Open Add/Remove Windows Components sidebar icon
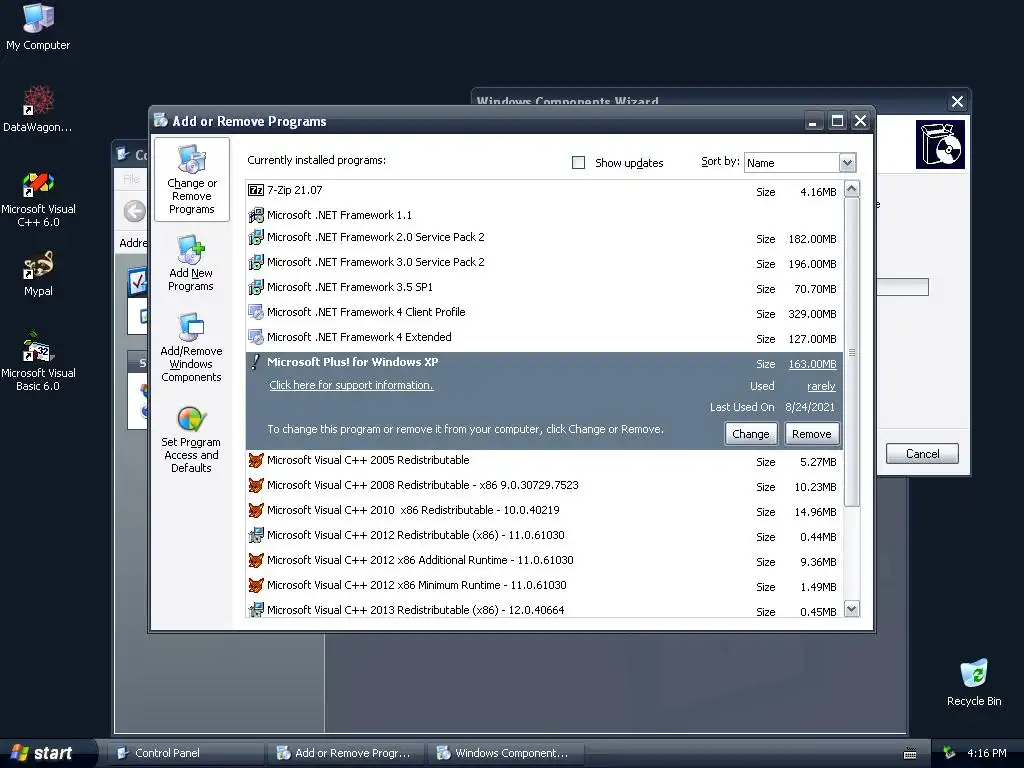The height and width of the screenshot is (768, 1024). pos(191,347)
